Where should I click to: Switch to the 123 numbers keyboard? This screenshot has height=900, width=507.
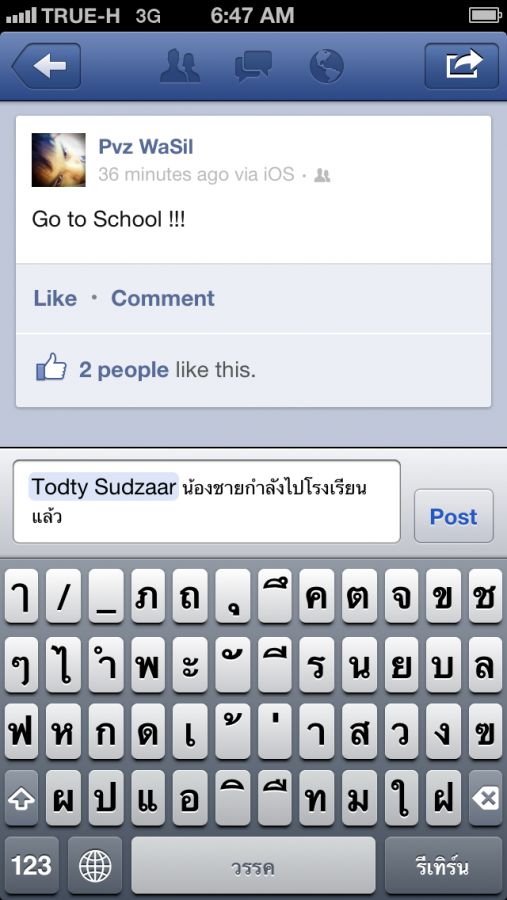click(x=32, y=866)
